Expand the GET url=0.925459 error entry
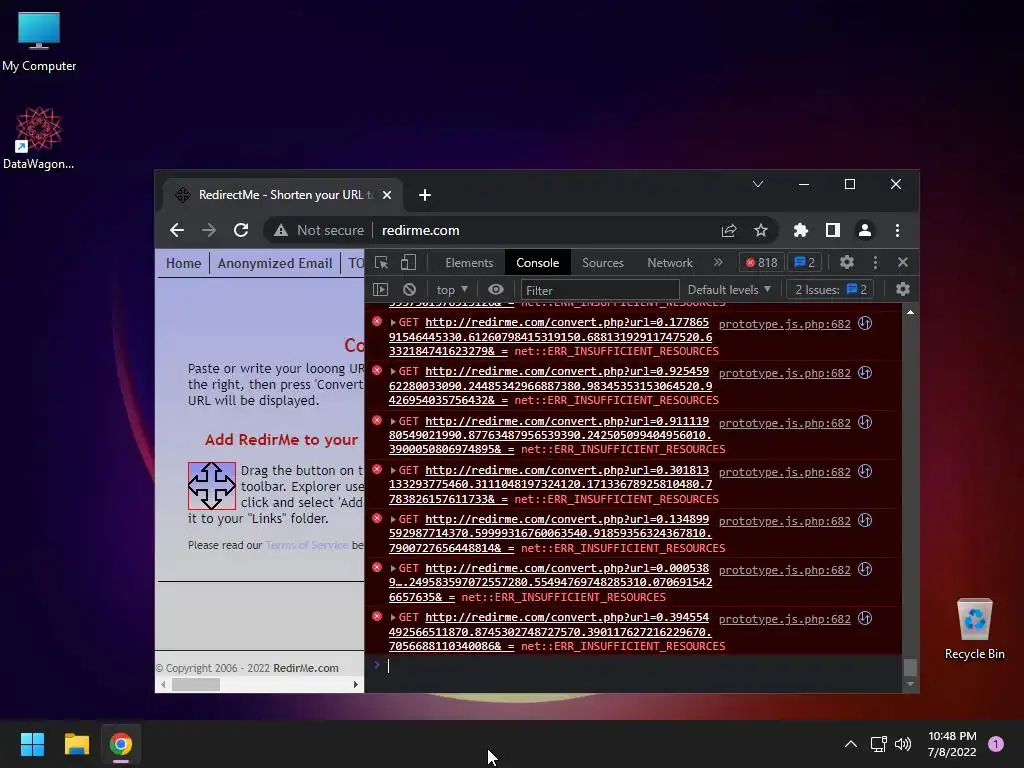Viewport: 1024px width, 768px height. 393,372
